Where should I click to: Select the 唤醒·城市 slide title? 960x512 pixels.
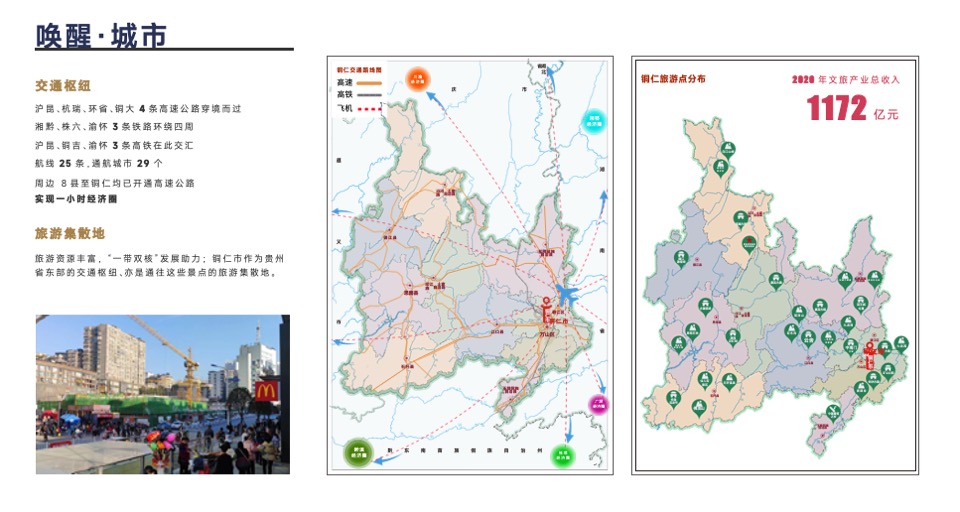(x=100, y=37)
